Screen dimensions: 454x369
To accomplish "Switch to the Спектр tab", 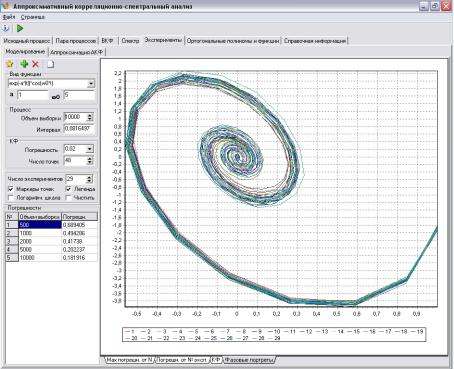I will [x=130, y=41].
